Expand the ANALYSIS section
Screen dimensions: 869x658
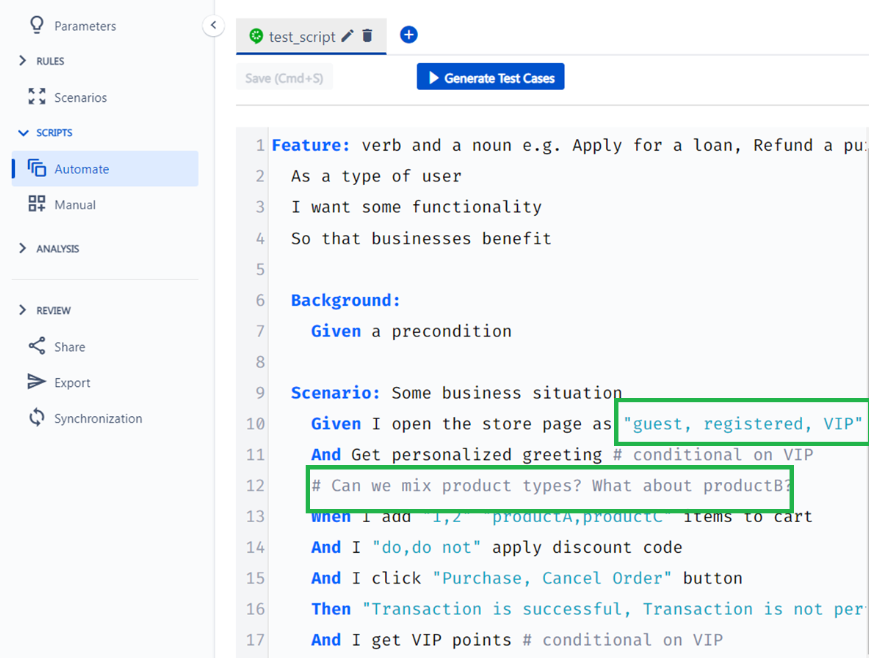[23, 248]
